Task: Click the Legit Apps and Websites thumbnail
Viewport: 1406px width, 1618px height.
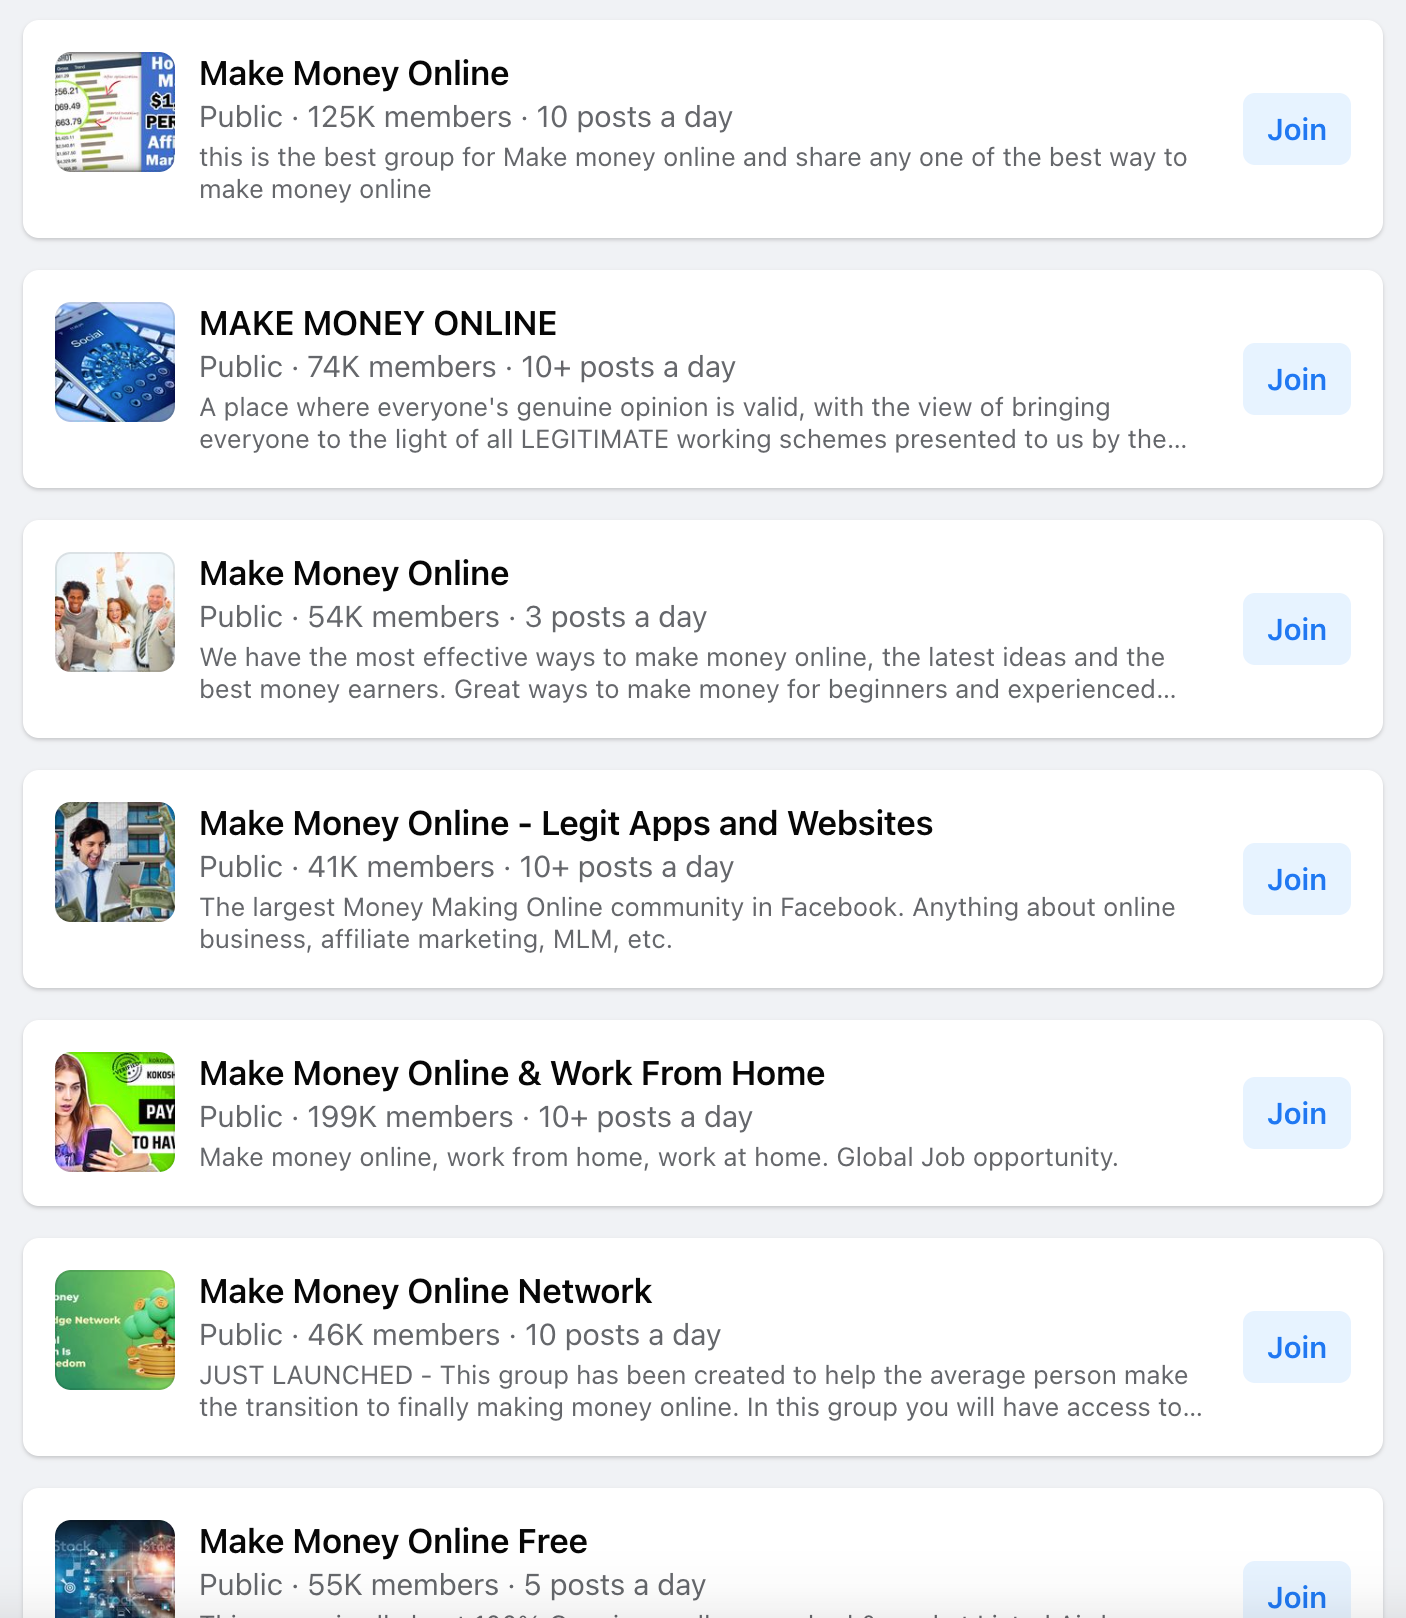Action: tap(115, 862)
